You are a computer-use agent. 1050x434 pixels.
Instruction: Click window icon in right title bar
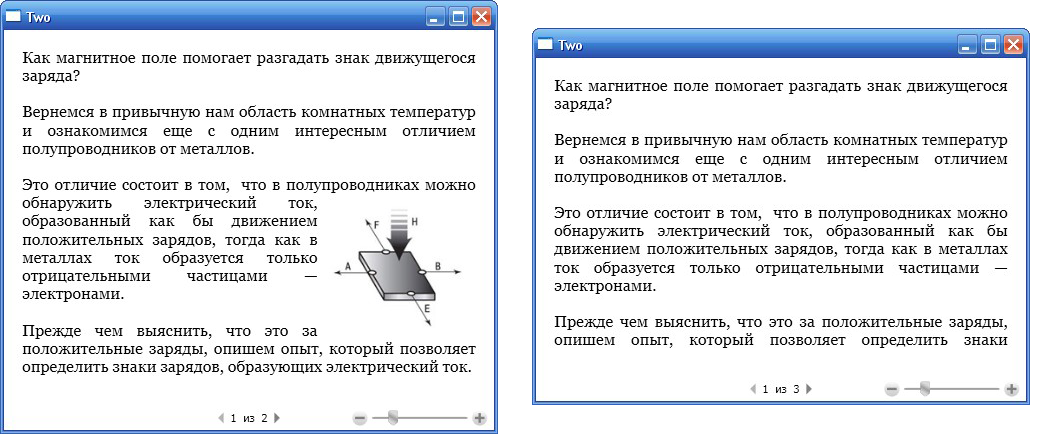(x=546, y=45)
